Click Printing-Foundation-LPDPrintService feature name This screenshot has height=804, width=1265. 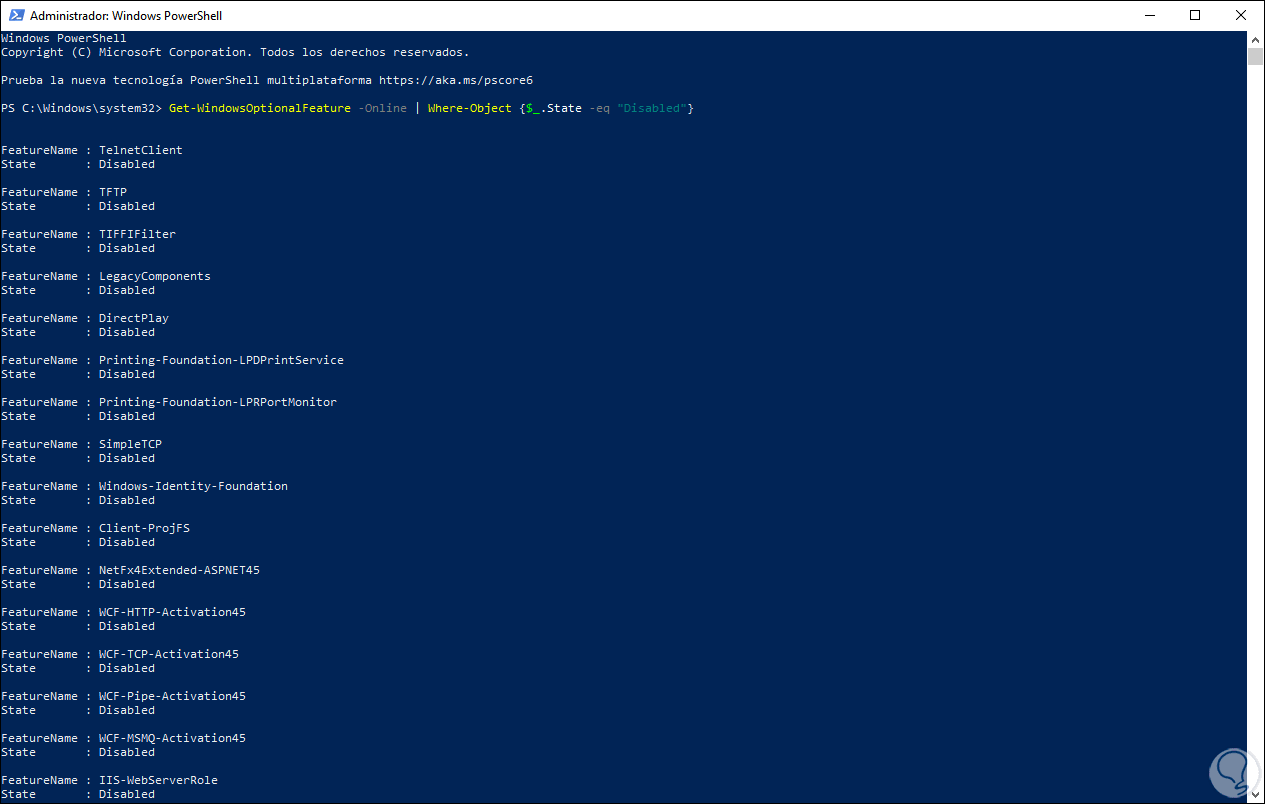click(x=221, y=360)
